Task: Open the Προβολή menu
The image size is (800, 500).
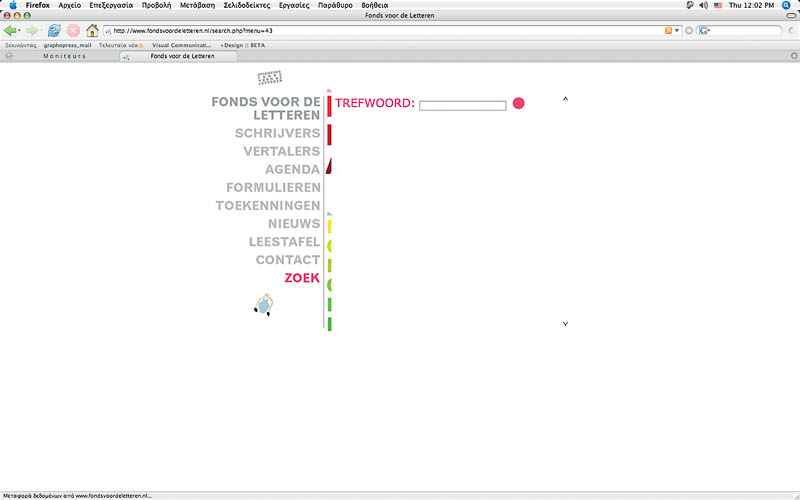Action: [156, 5]
